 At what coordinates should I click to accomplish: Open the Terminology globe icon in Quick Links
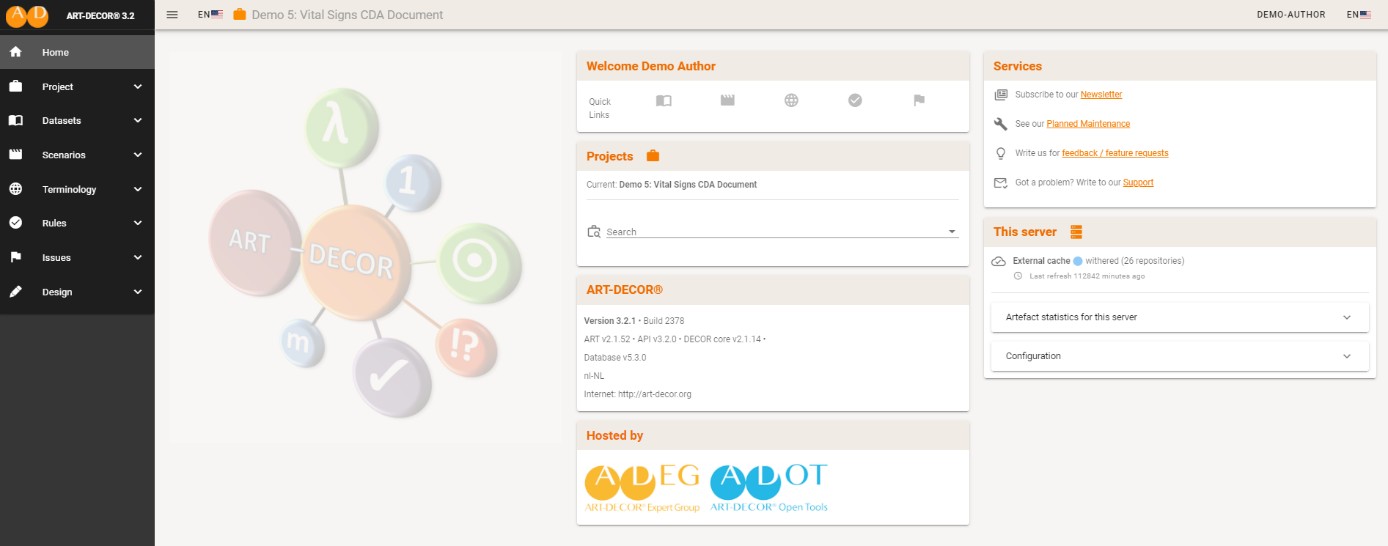coord(791,101)
